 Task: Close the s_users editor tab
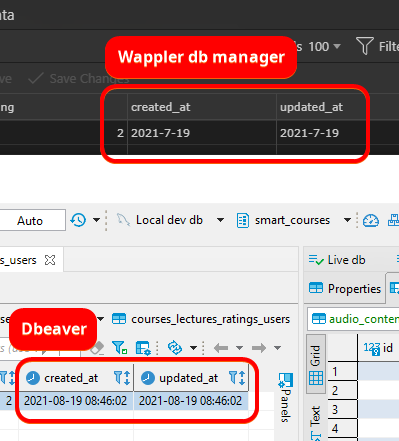(50, 260)
